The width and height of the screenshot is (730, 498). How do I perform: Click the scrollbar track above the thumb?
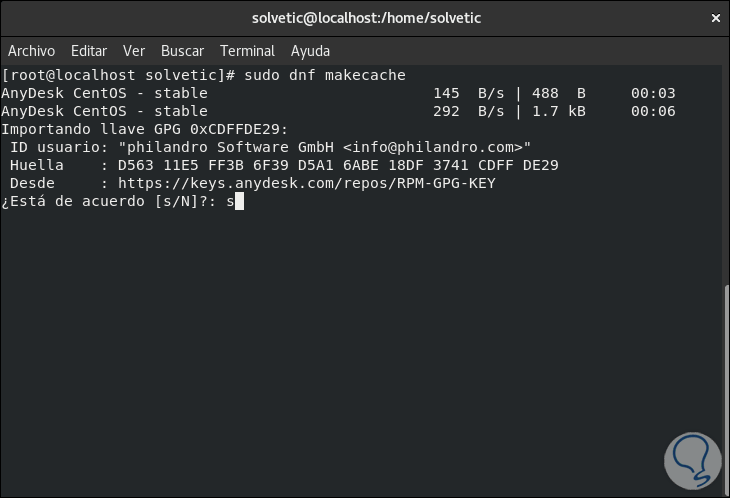pyautogui.click(x=725, y=170)
